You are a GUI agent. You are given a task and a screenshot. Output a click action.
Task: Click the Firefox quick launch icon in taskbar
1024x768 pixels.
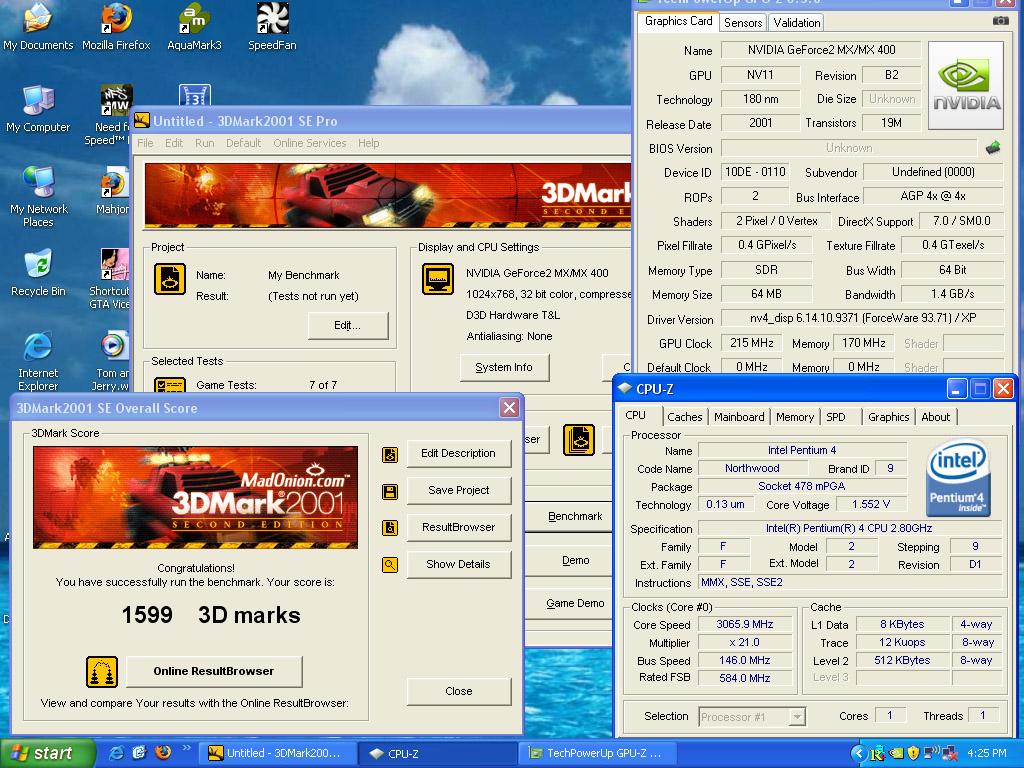(x=163, y=752)
